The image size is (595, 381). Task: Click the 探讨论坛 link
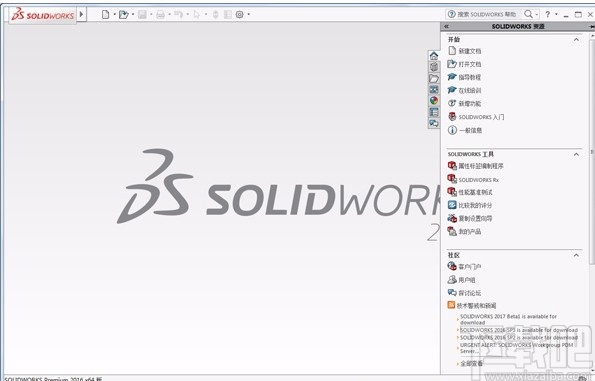(470, 293)
